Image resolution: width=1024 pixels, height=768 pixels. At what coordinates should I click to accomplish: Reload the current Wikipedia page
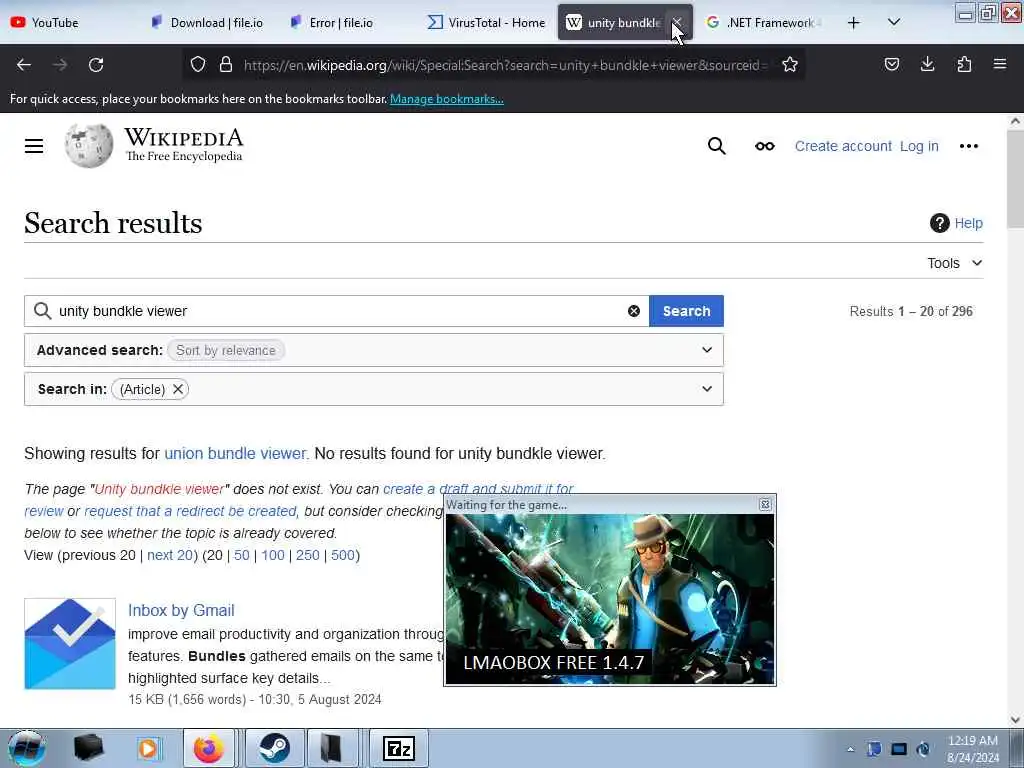tap(96, 65)
